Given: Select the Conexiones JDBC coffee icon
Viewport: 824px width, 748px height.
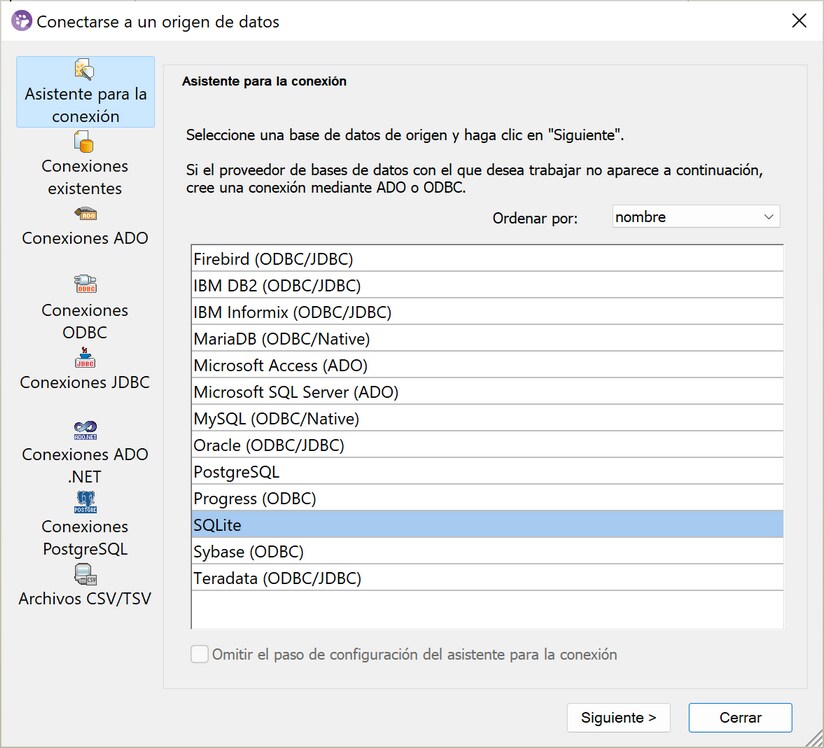Looking at the screenshot, I should [85, 358].
